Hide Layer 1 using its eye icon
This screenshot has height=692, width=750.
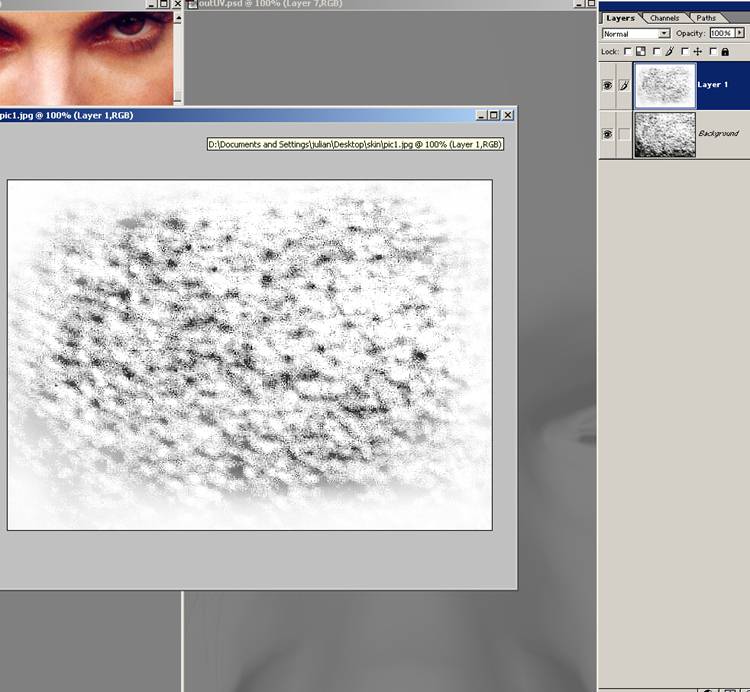click(x=607, y=86)
